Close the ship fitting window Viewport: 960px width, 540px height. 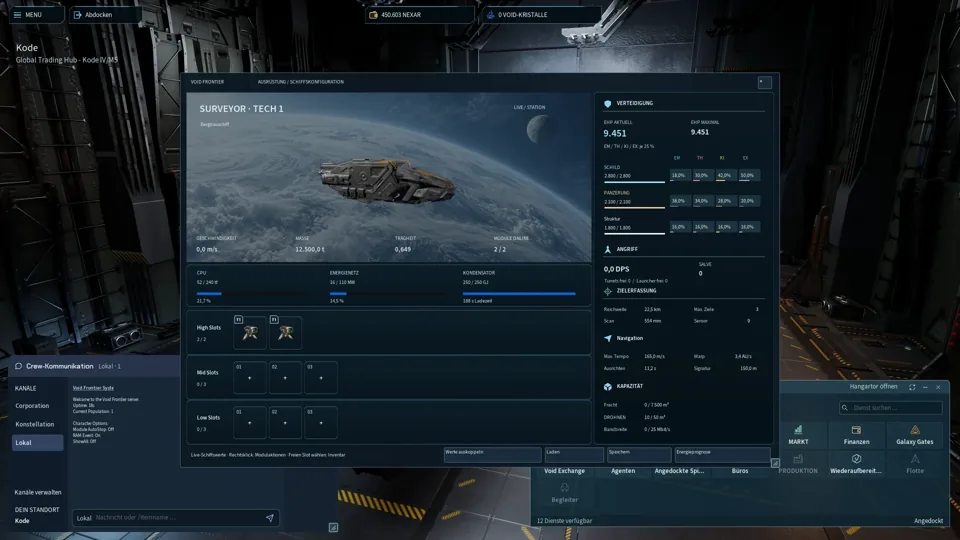(x=765, y=82)
